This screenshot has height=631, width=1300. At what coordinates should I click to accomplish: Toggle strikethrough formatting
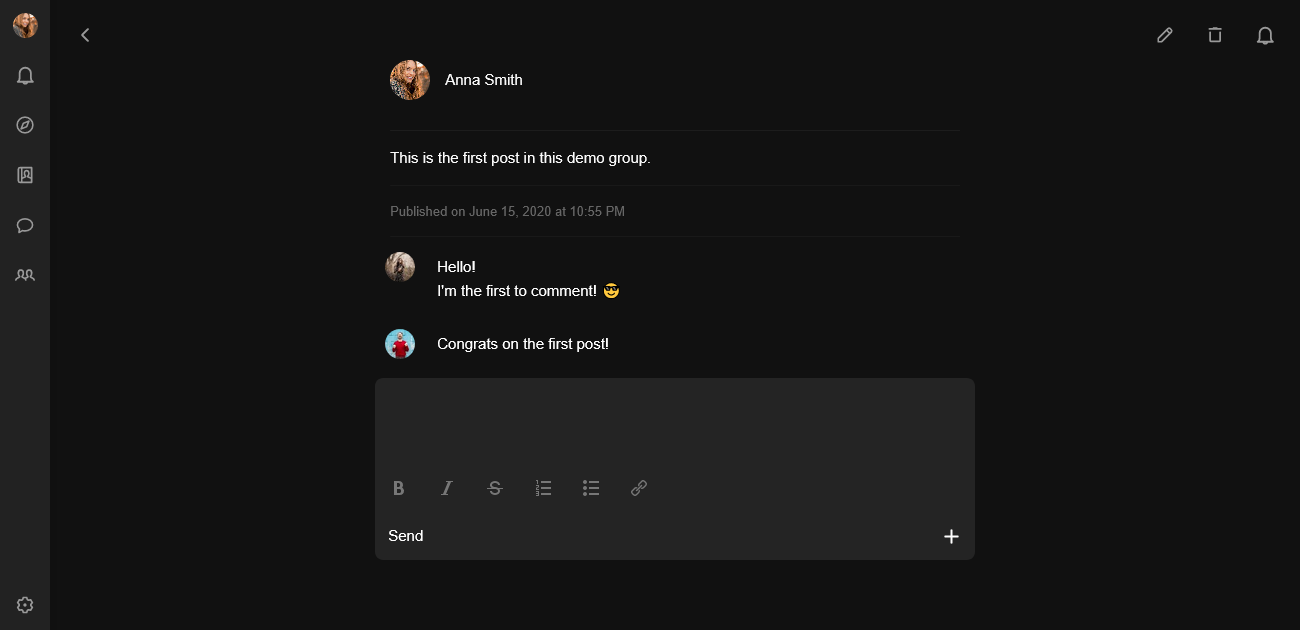tap(495, 488)
